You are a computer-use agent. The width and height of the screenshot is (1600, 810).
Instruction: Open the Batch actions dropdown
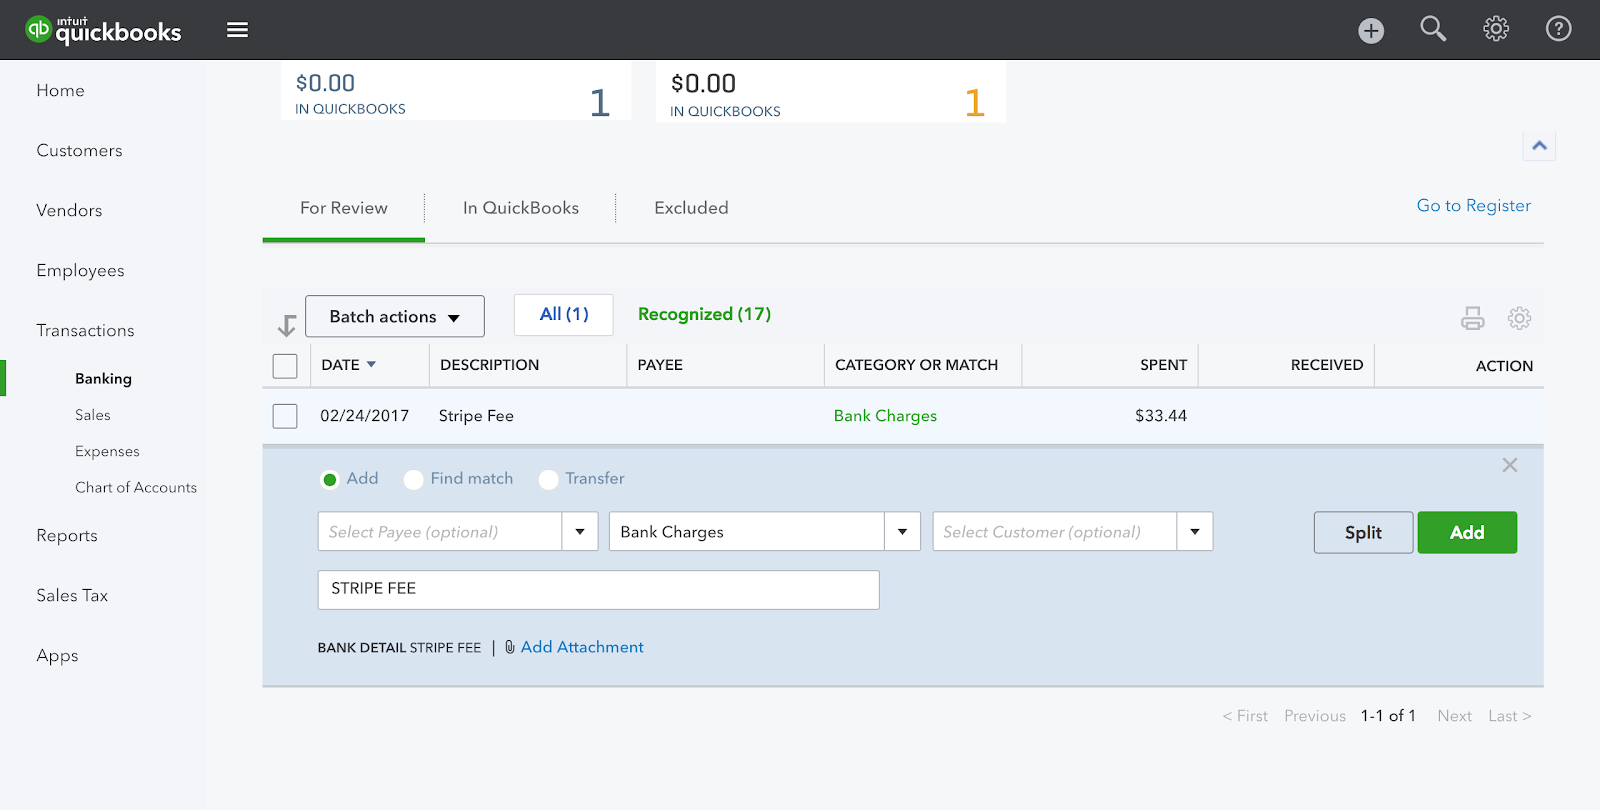coord(394,316)
